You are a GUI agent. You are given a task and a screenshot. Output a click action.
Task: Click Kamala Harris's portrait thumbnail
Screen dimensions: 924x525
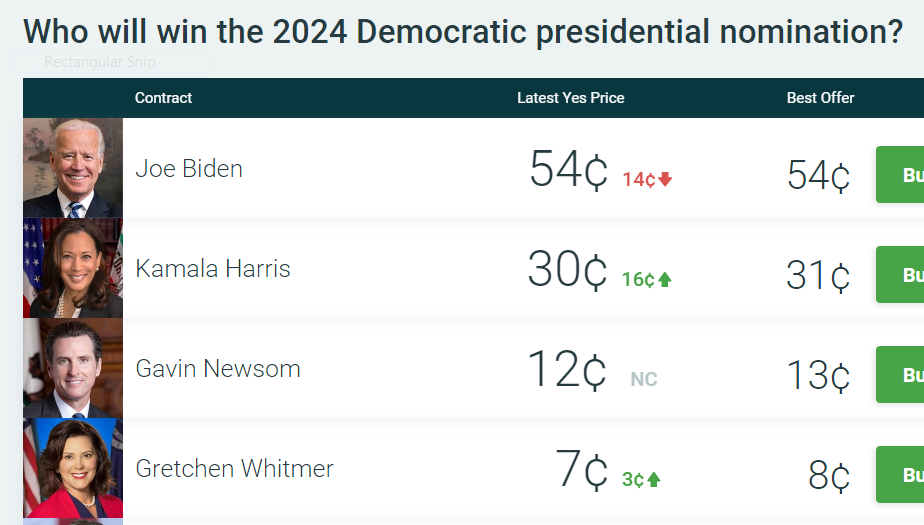click(73, 268)
